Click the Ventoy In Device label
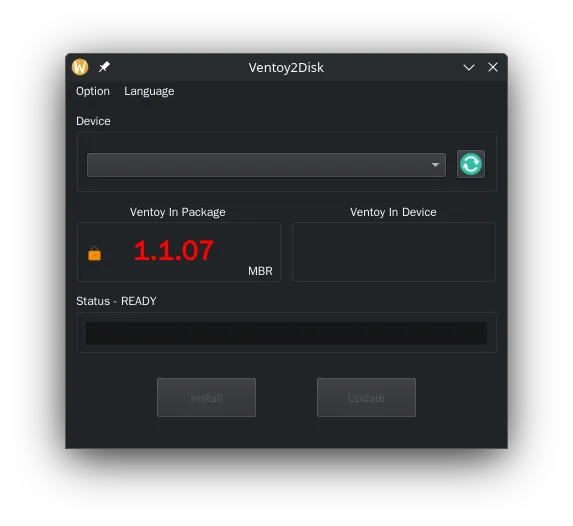This screenshot has height=526, width=573. pyautogui.click(x=393, y=212)
